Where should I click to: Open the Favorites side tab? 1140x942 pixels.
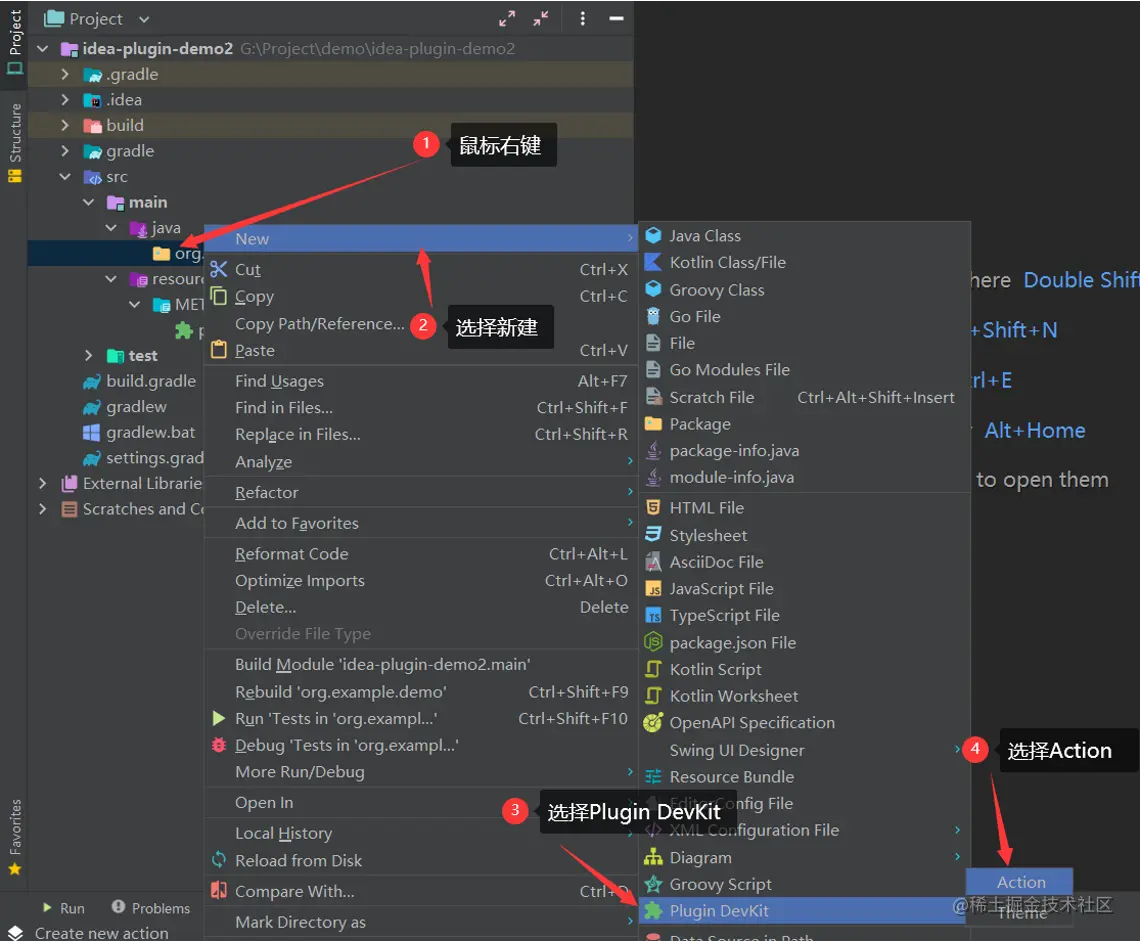(x=15, y=837)
